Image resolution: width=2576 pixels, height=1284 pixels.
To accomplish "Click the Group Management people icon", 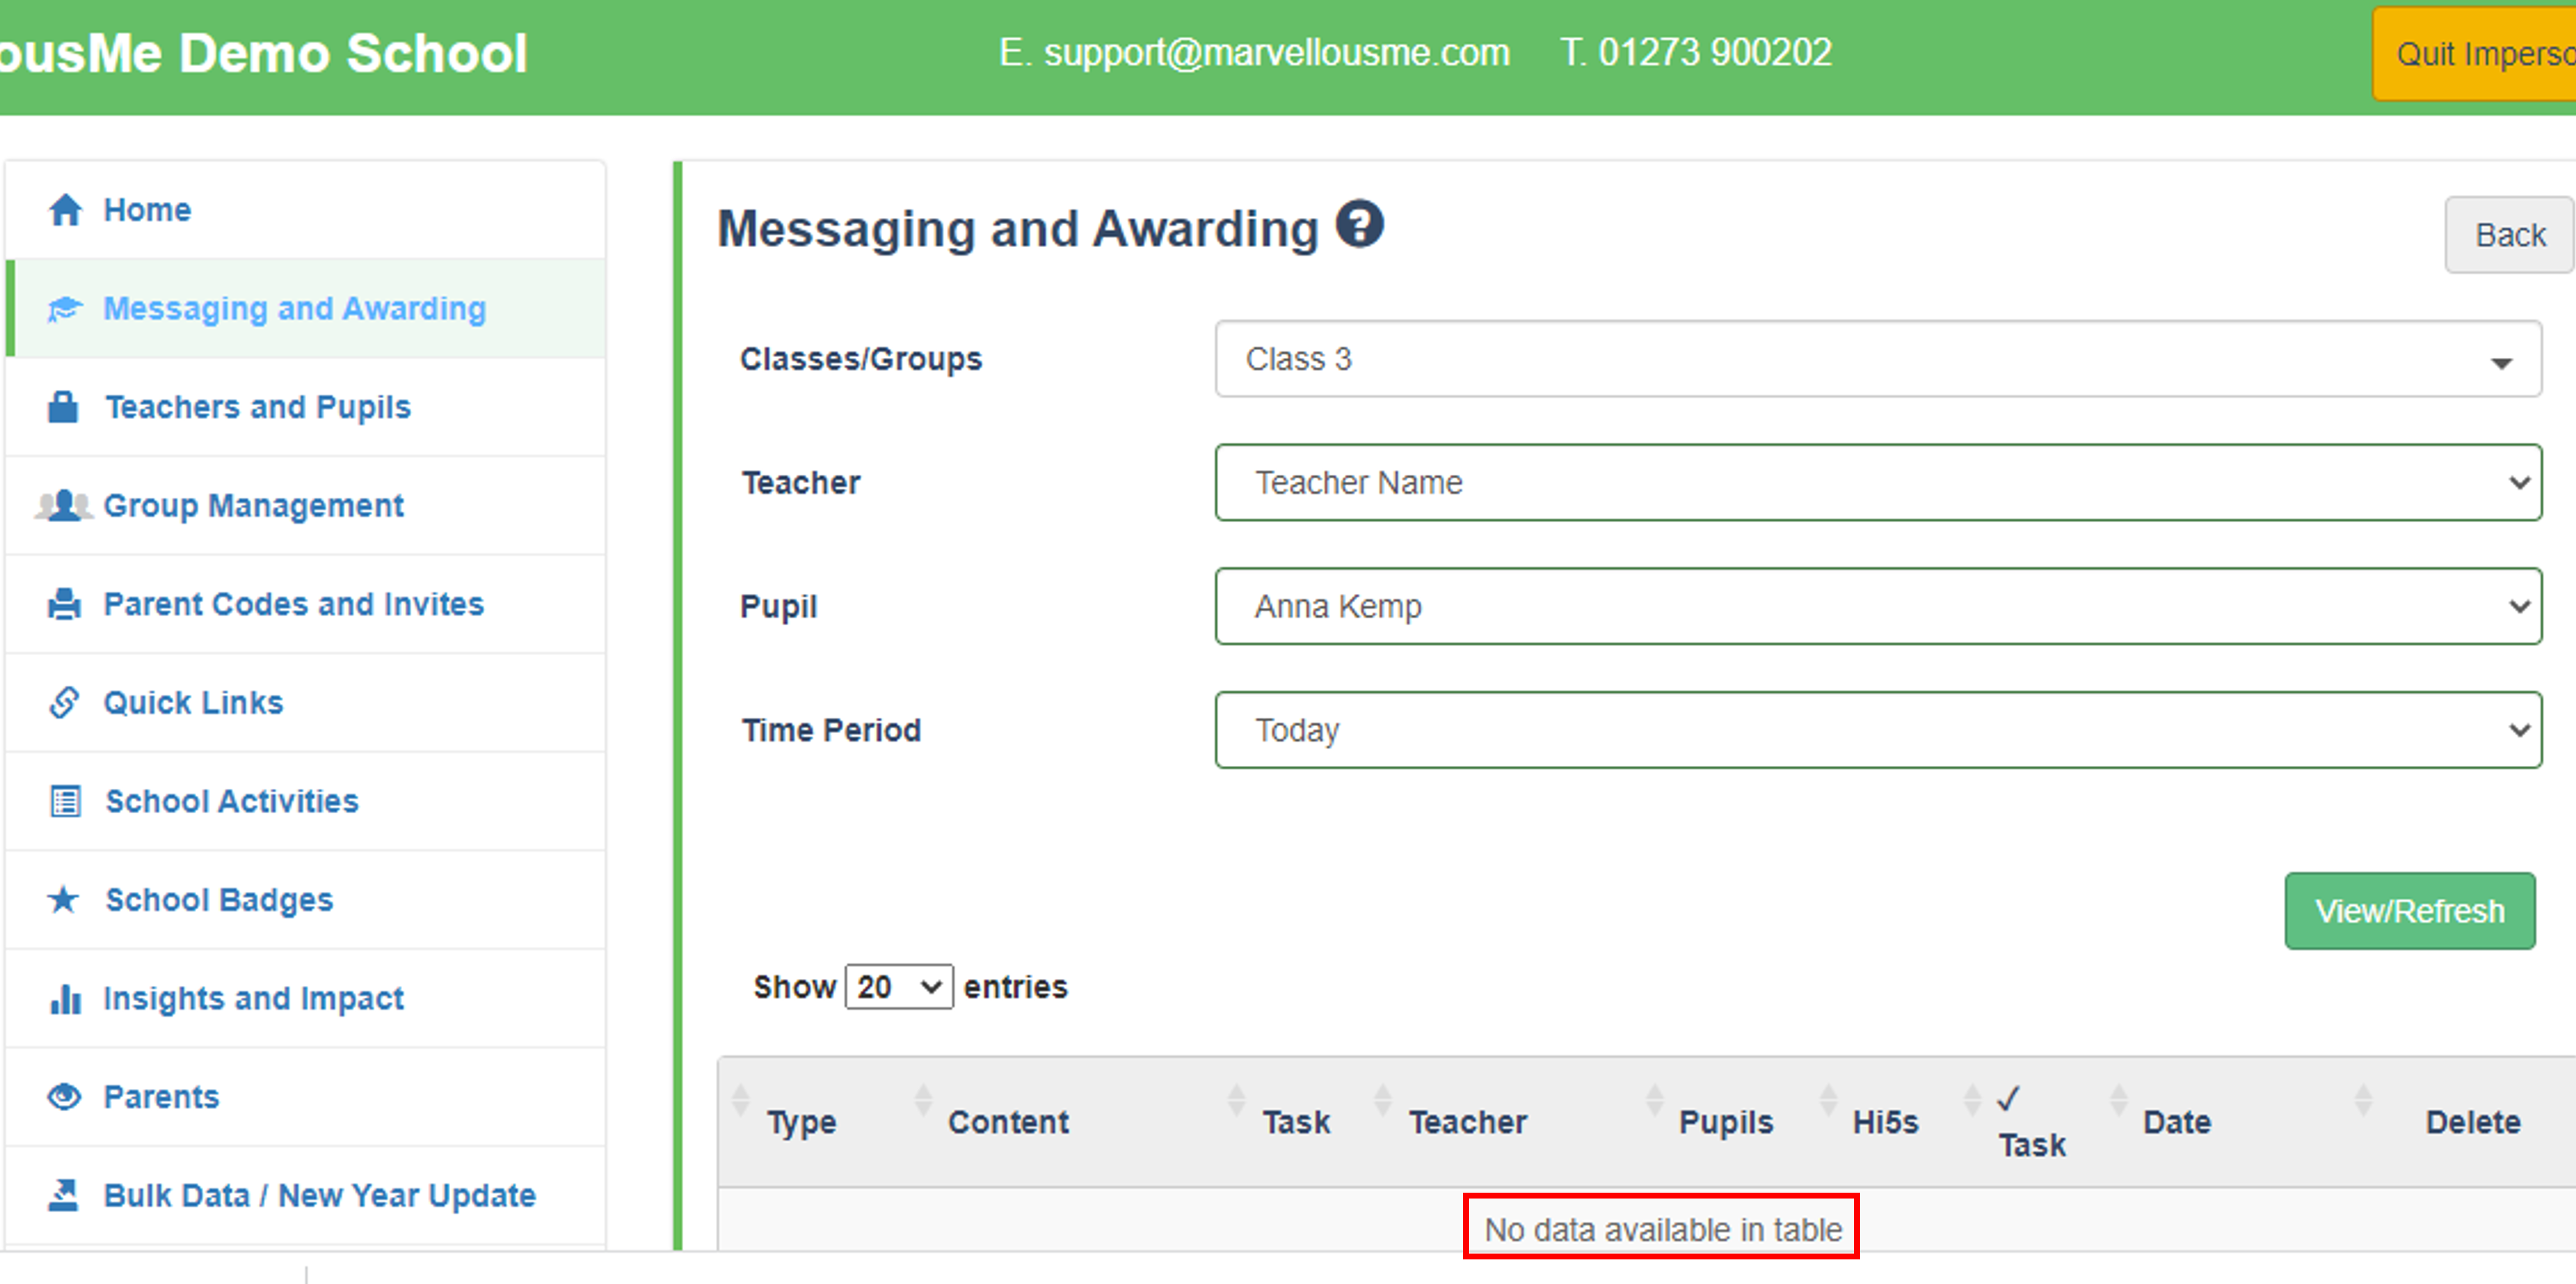I will (63, 505).
